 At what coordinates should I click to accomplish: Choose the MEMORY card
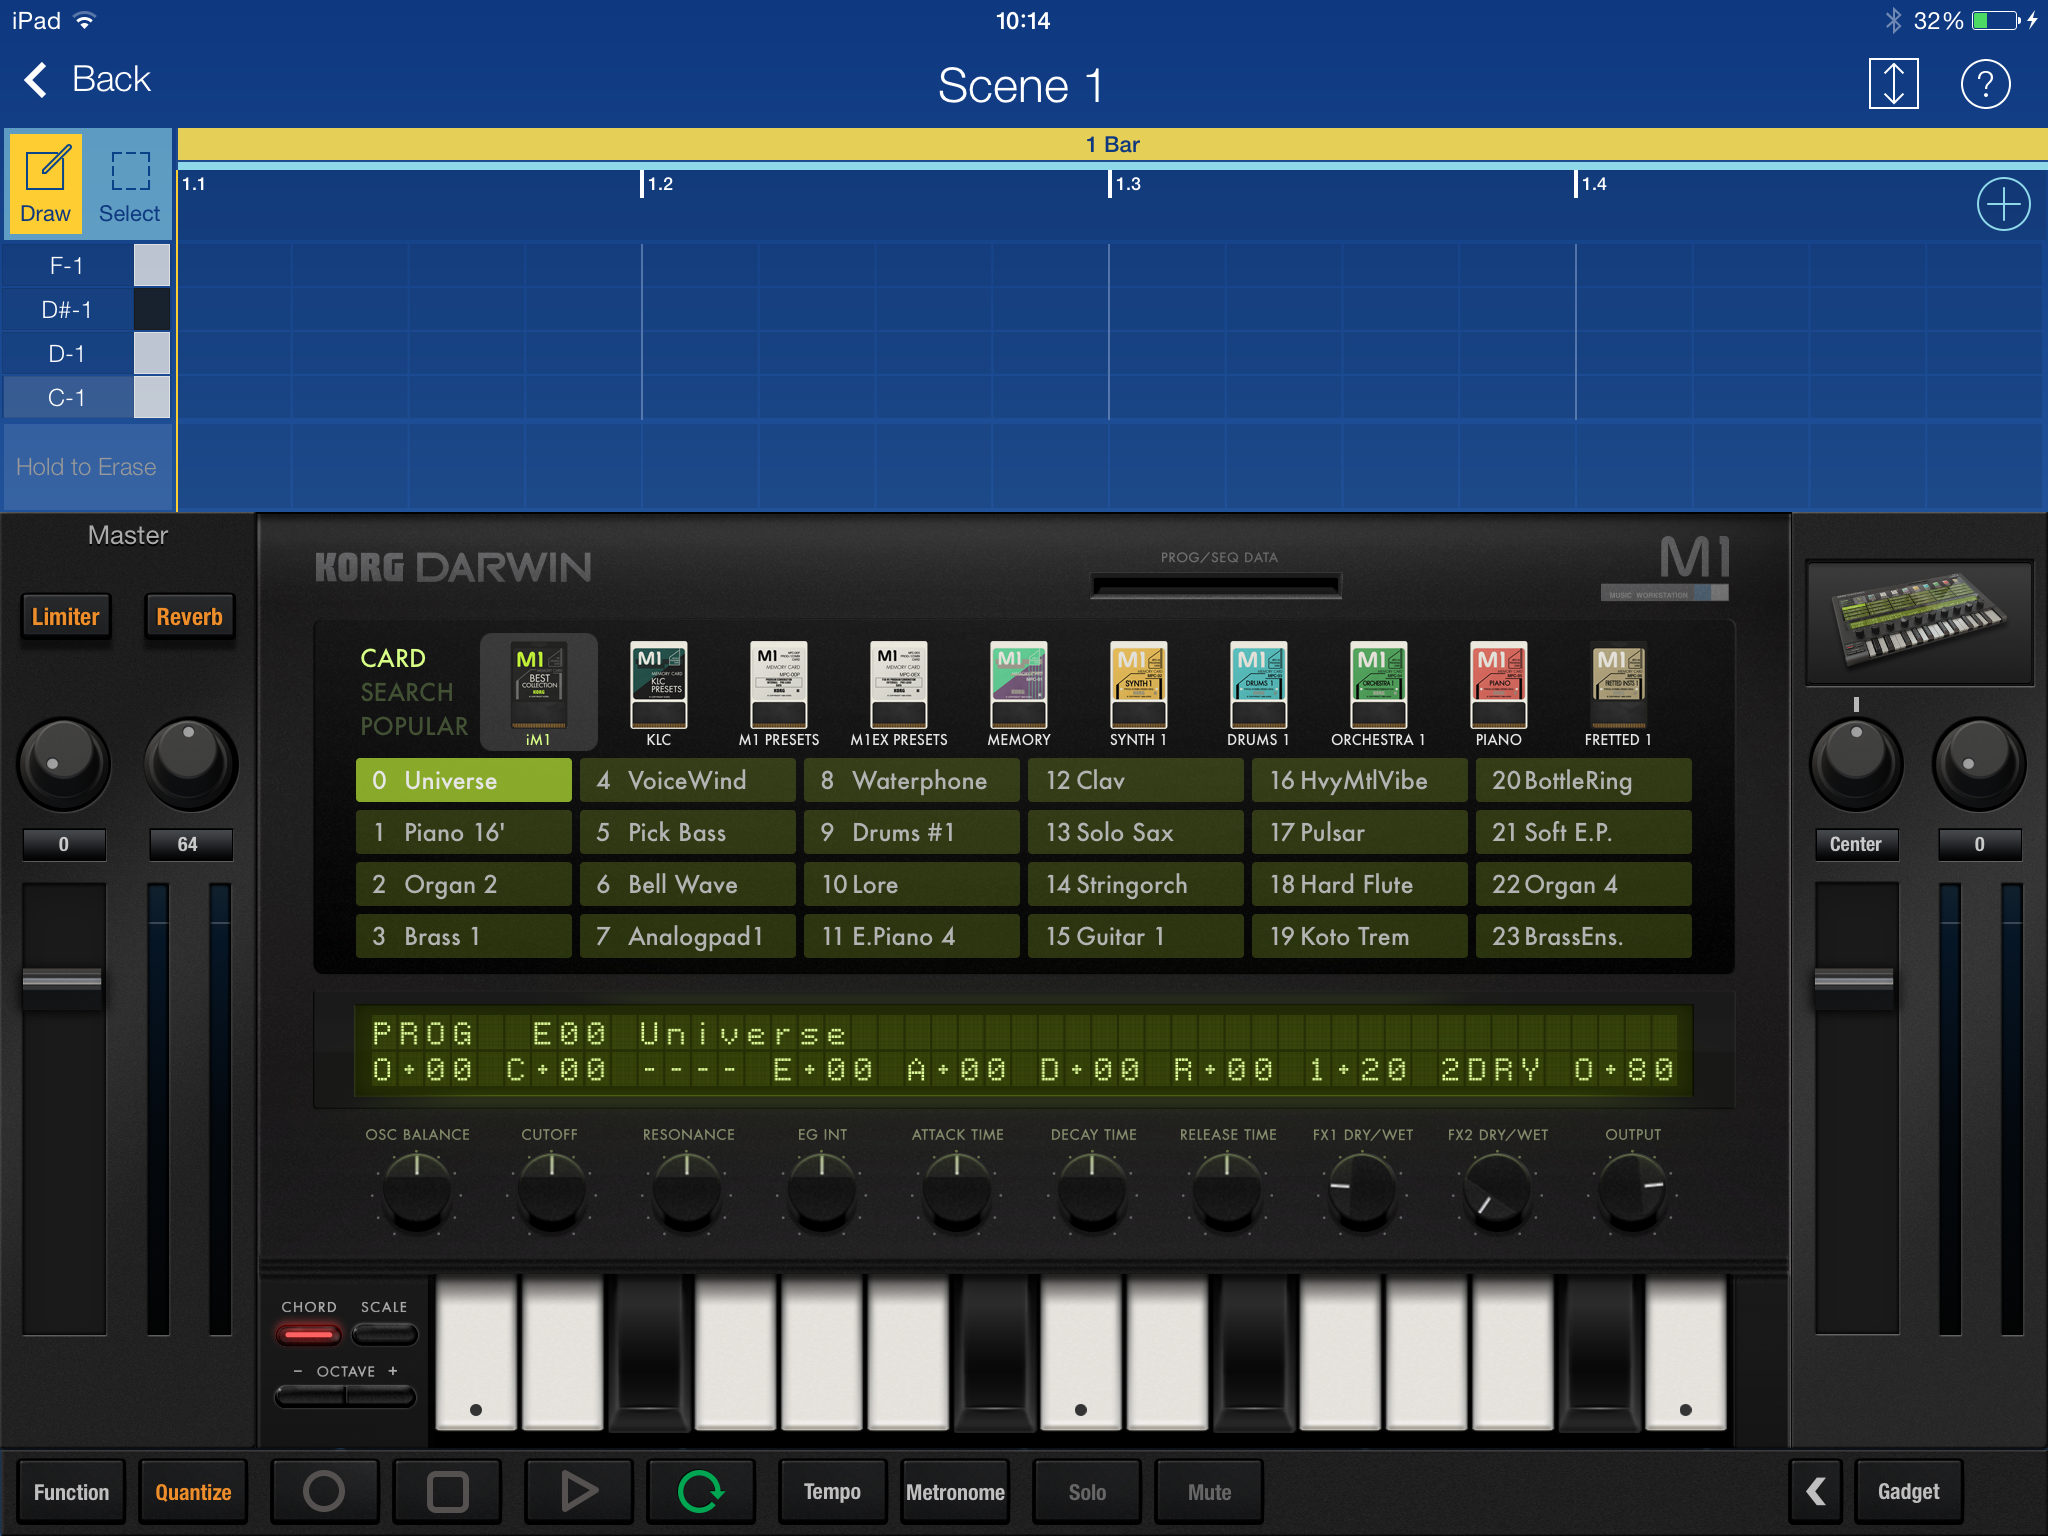(1019, 694)
